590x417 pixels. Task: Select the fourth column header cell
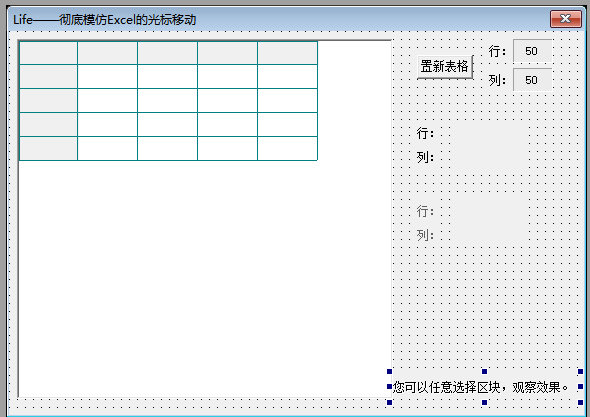pyautogui.click(x=227, y=53)
